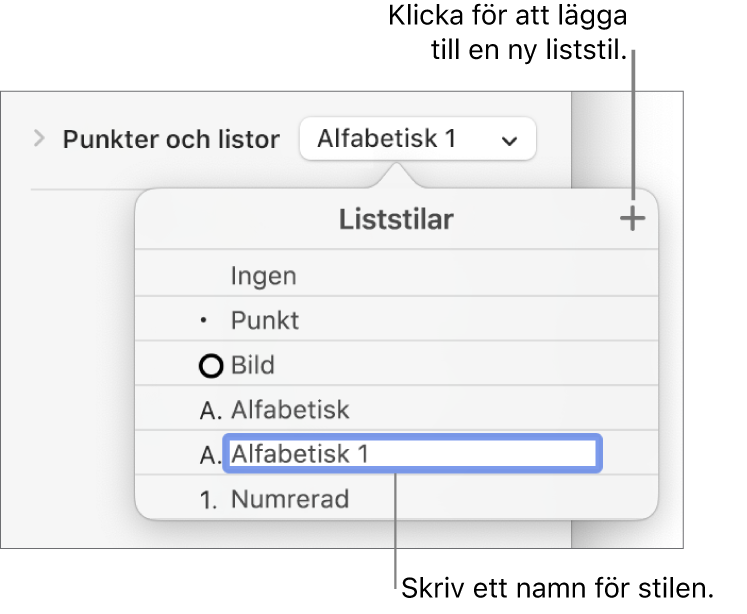The width and height of the screenshot is (747, 614).
Task: Click the Liststilar popover title
Action: pyautogui.click(x=396, y=220)
